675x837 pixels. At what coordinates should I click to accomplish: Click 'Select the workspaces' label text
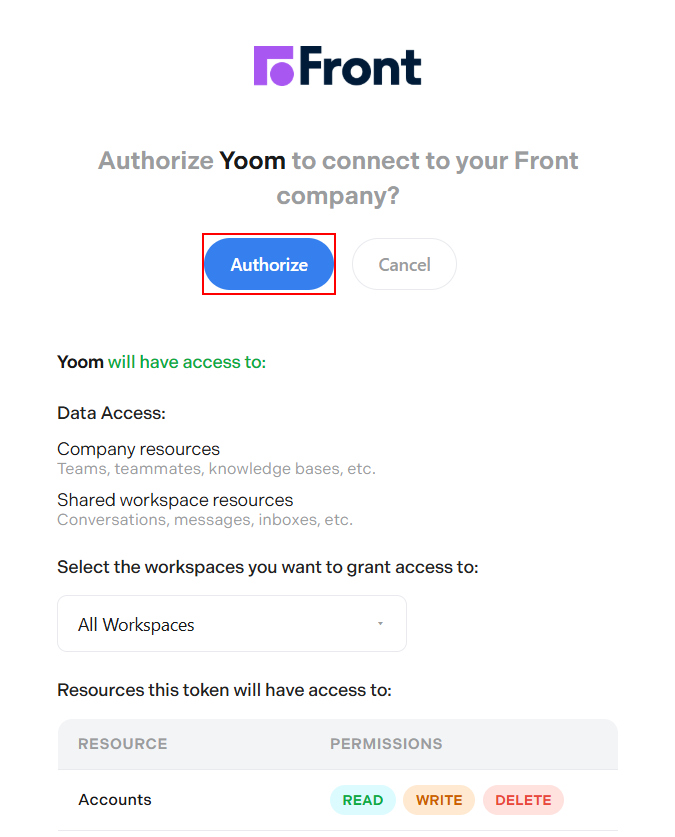click(x=267, y=567)
